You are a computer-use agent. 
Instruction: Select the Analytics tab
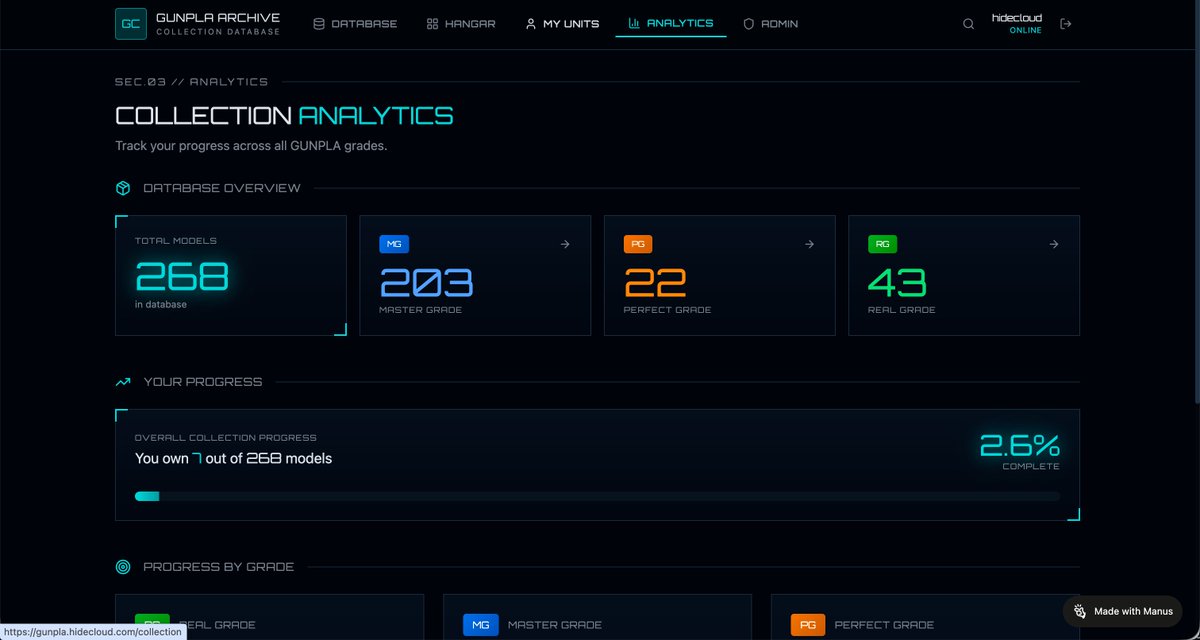click(x=671, y=24)
